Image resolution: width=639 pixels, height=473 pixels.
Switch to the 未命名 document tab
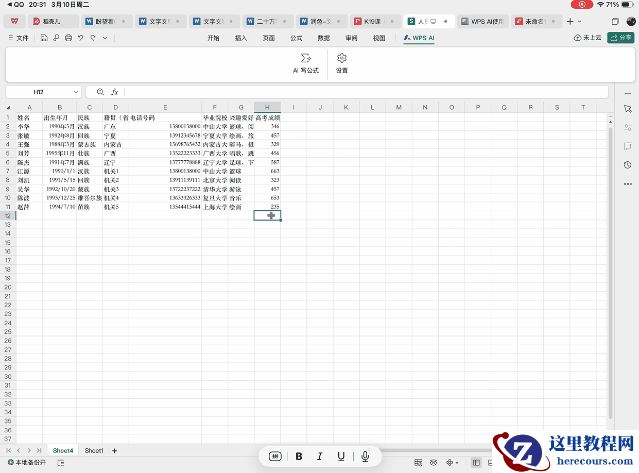tap(535, 21)
